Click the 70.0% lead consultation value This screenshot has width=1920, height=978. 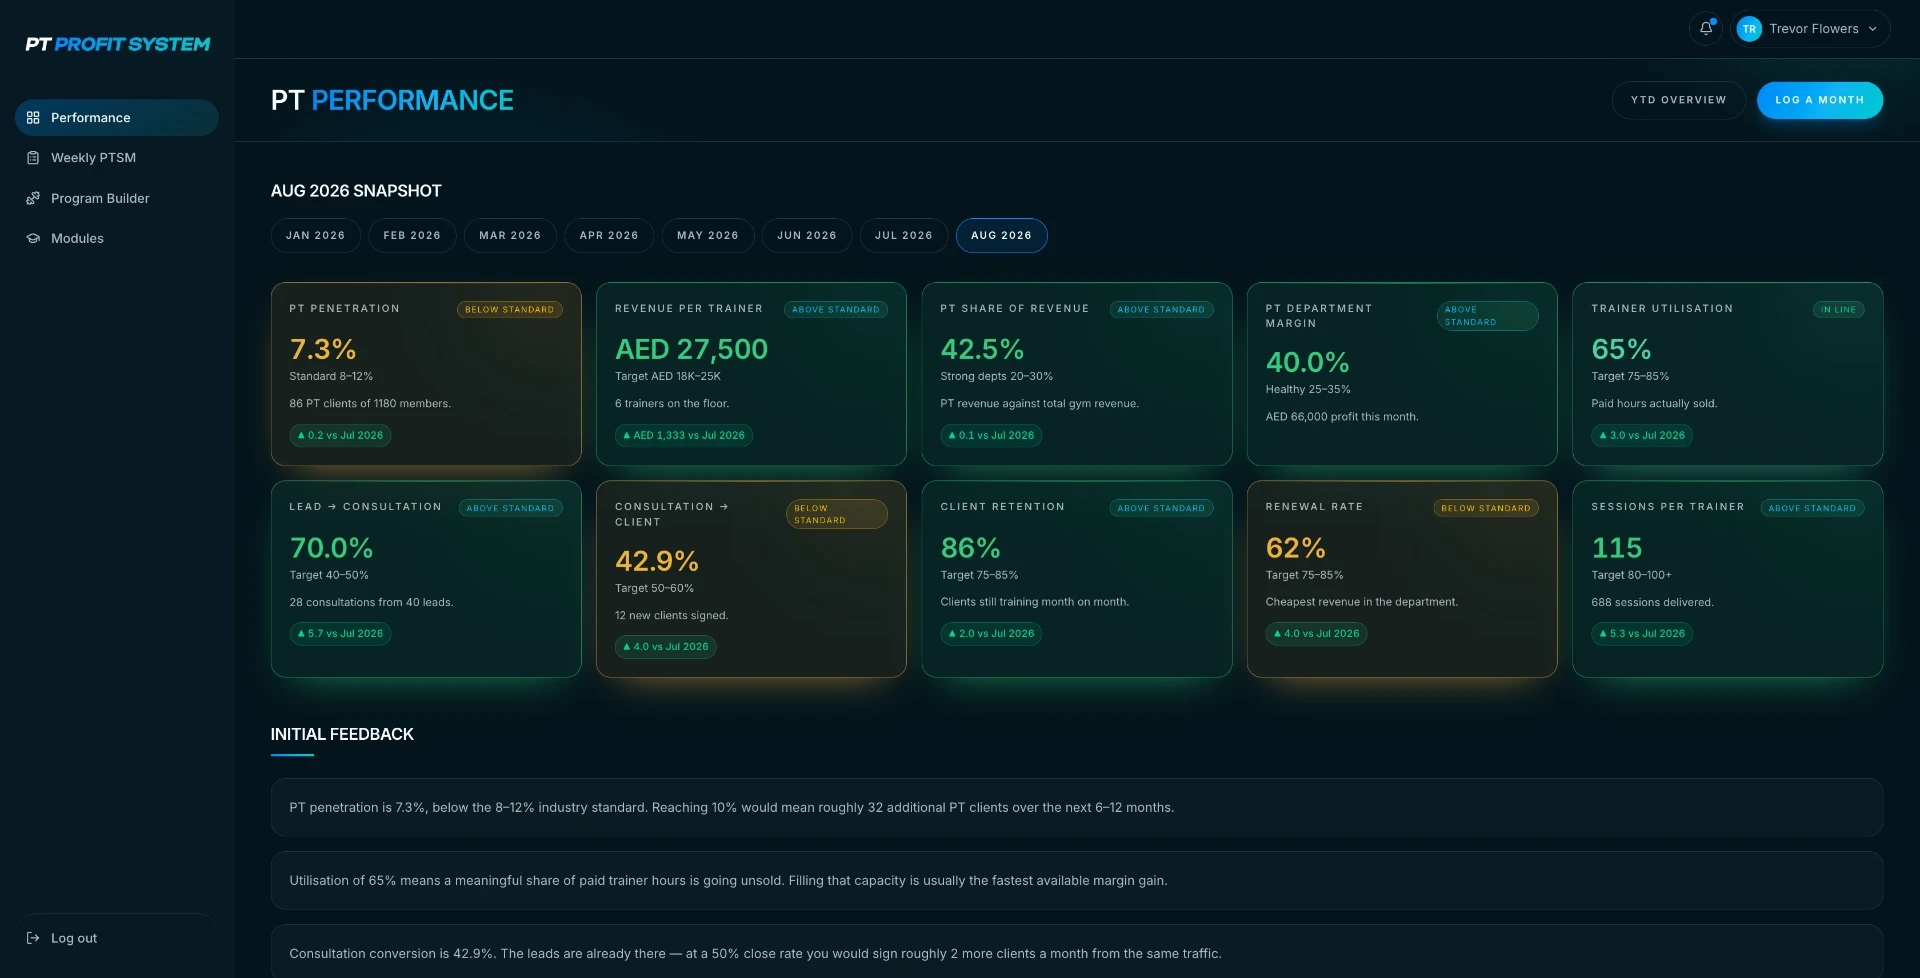click(331, 548)
